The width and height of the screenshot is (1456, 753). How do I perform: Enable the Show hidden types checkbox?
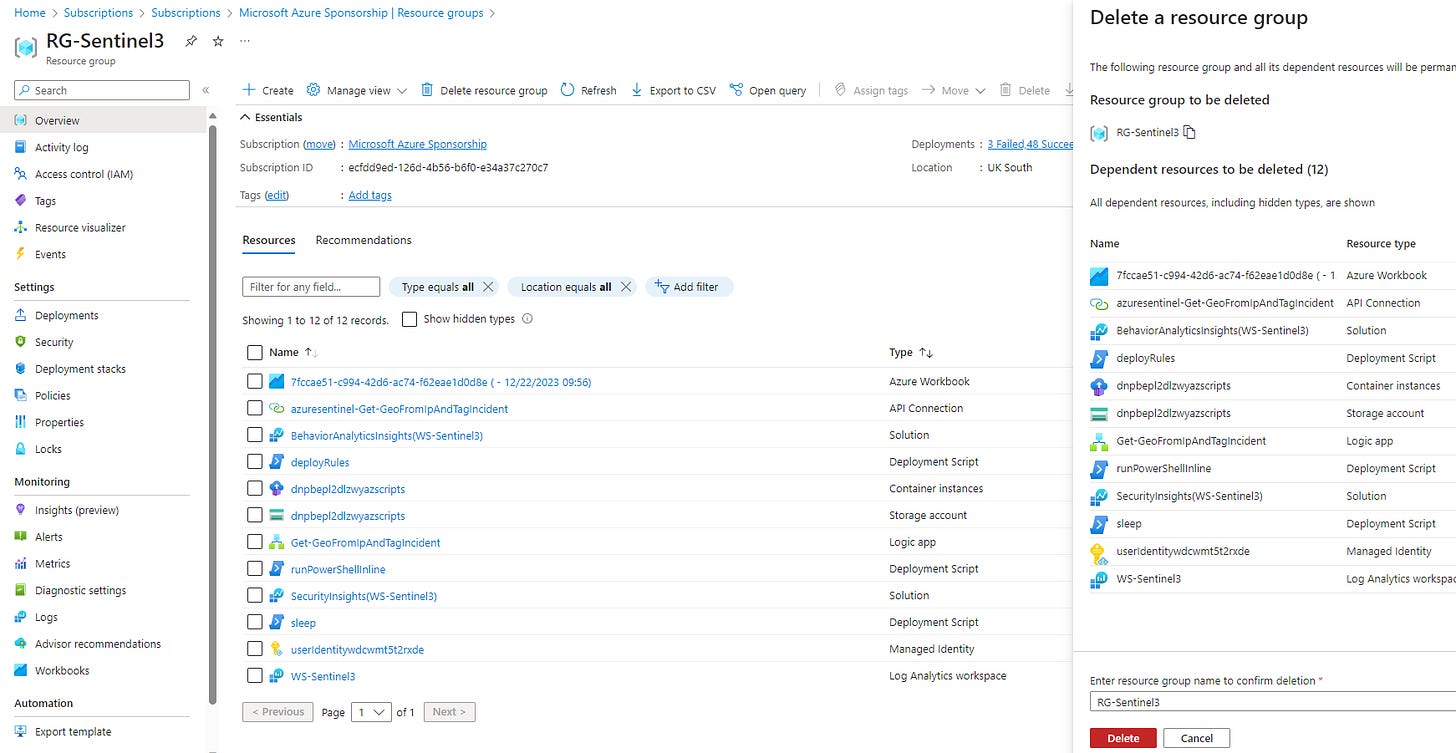click(x=408, y=319)
